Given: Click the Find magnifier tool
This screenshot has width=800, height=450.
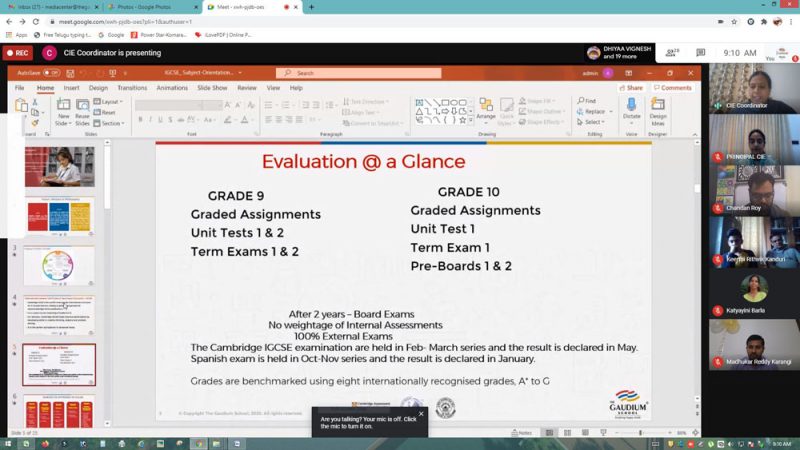Looking at the screenshot, I should pos(587,101).
